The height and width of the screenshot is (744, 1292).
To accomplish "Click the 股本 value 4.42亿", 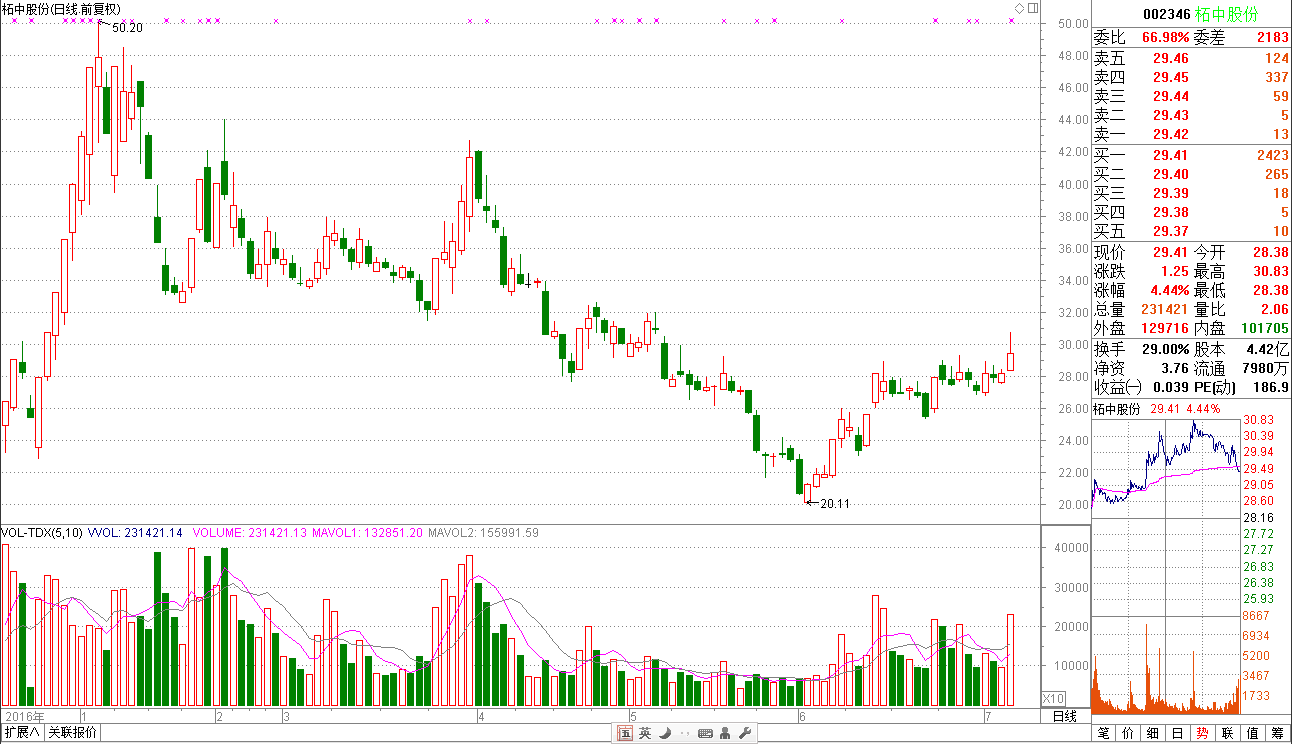I will (1268, 350).
